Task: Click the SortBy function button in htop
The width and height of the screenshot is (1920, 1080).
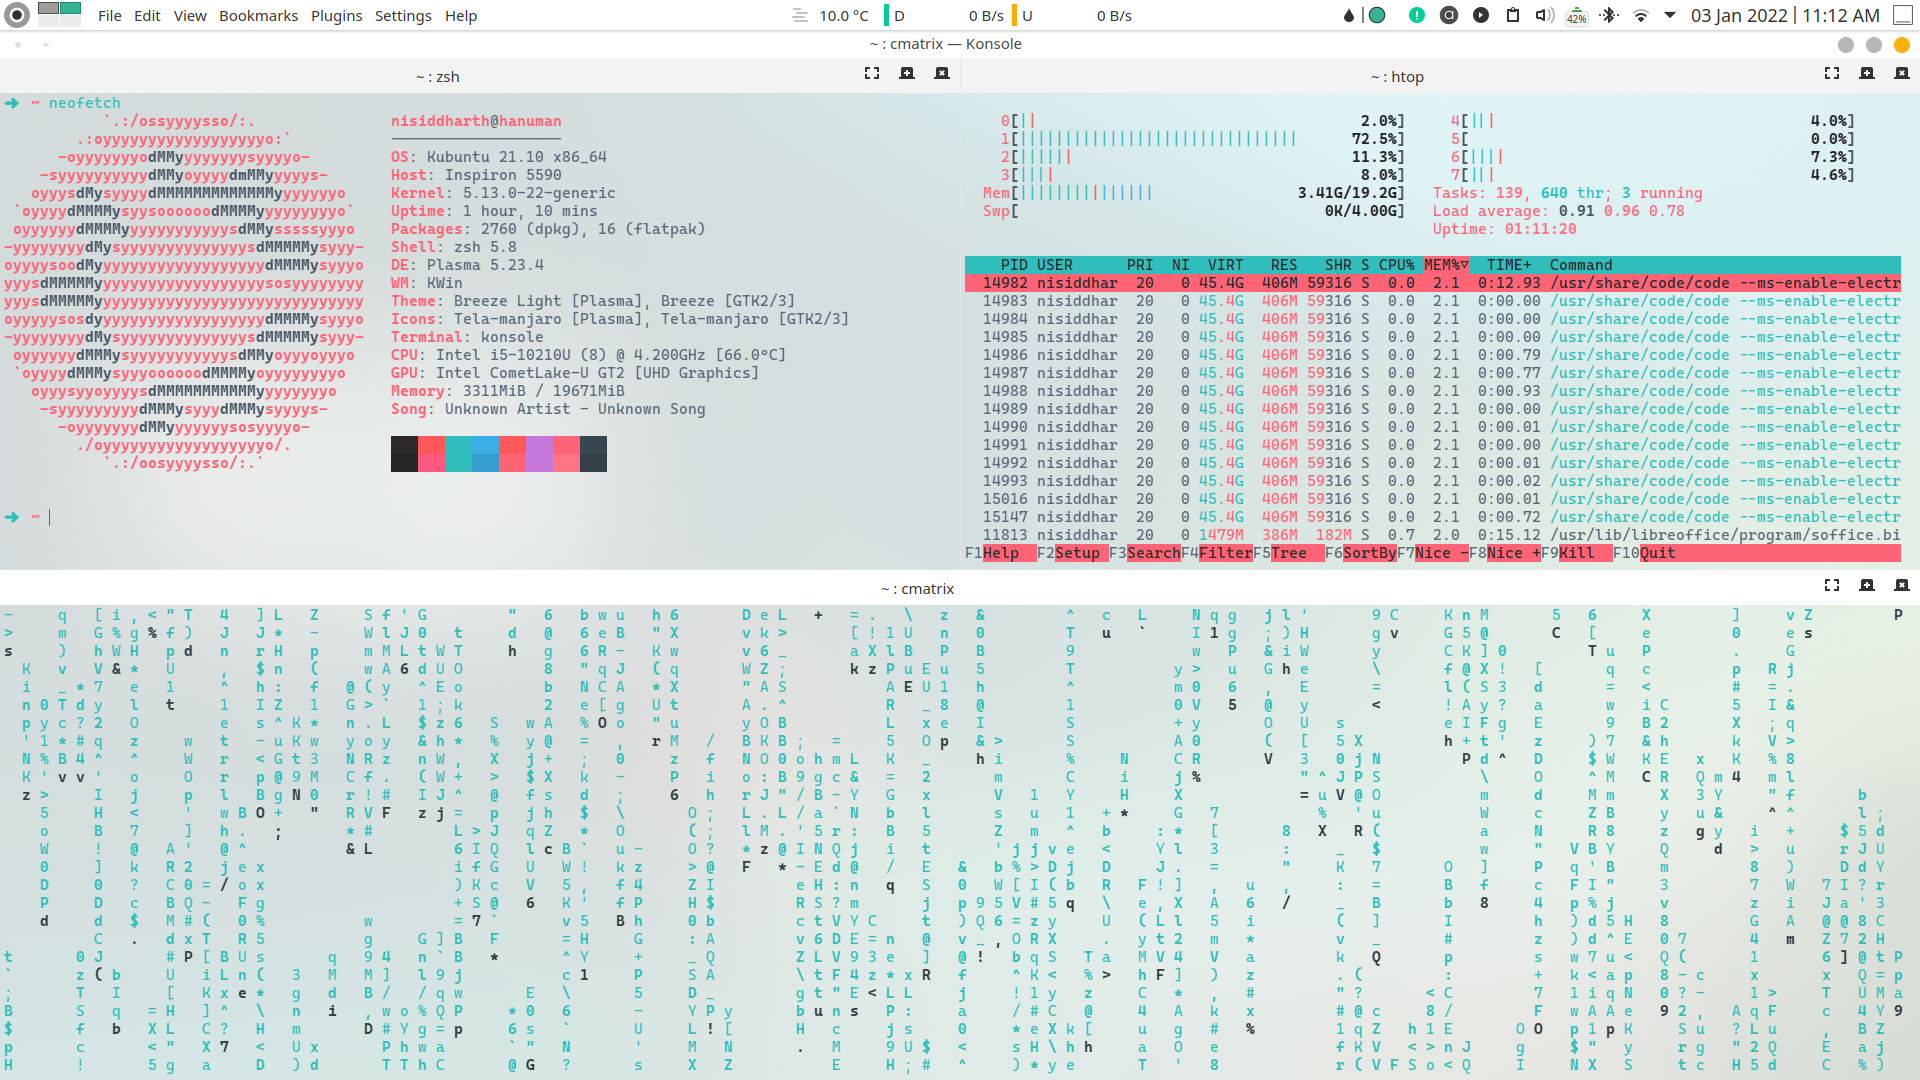Action: point(1369,553)
